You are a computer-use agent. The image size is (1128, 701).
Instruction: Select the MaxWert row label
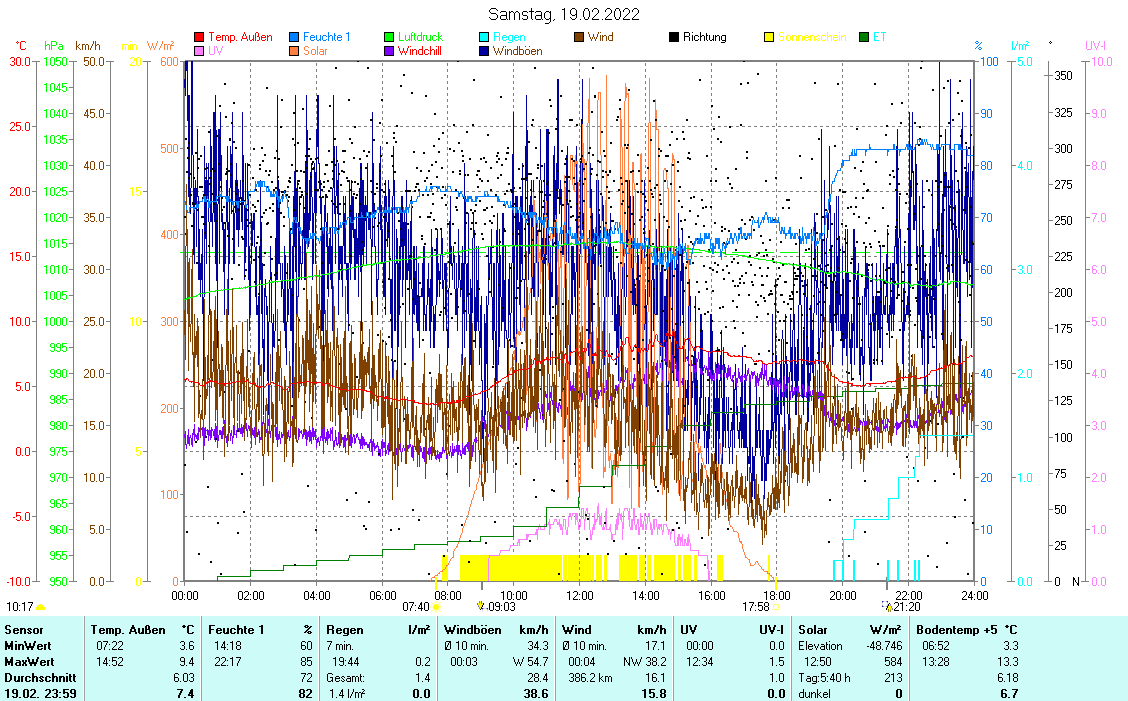pos(28,661)
